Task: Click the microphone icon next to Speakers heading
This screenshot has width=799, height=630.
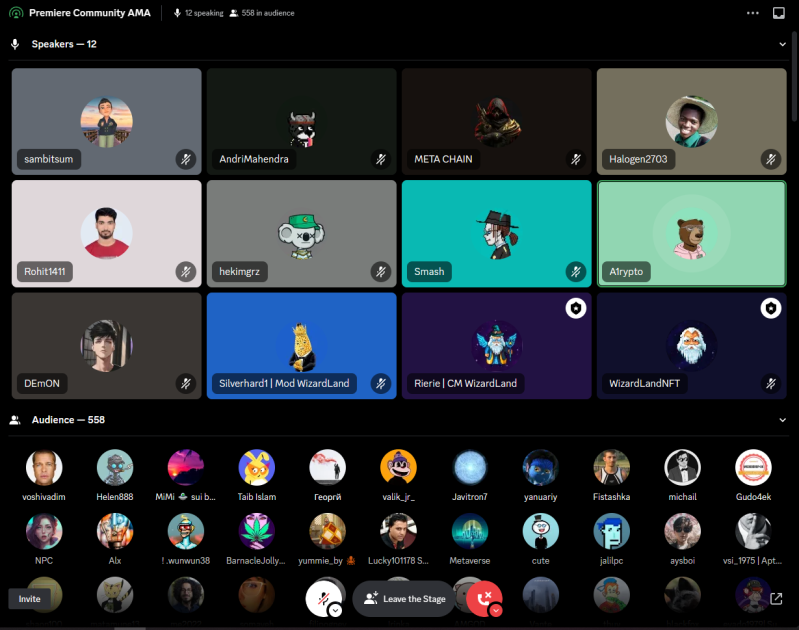Action: pyautogui.click(x=15, y=44)
